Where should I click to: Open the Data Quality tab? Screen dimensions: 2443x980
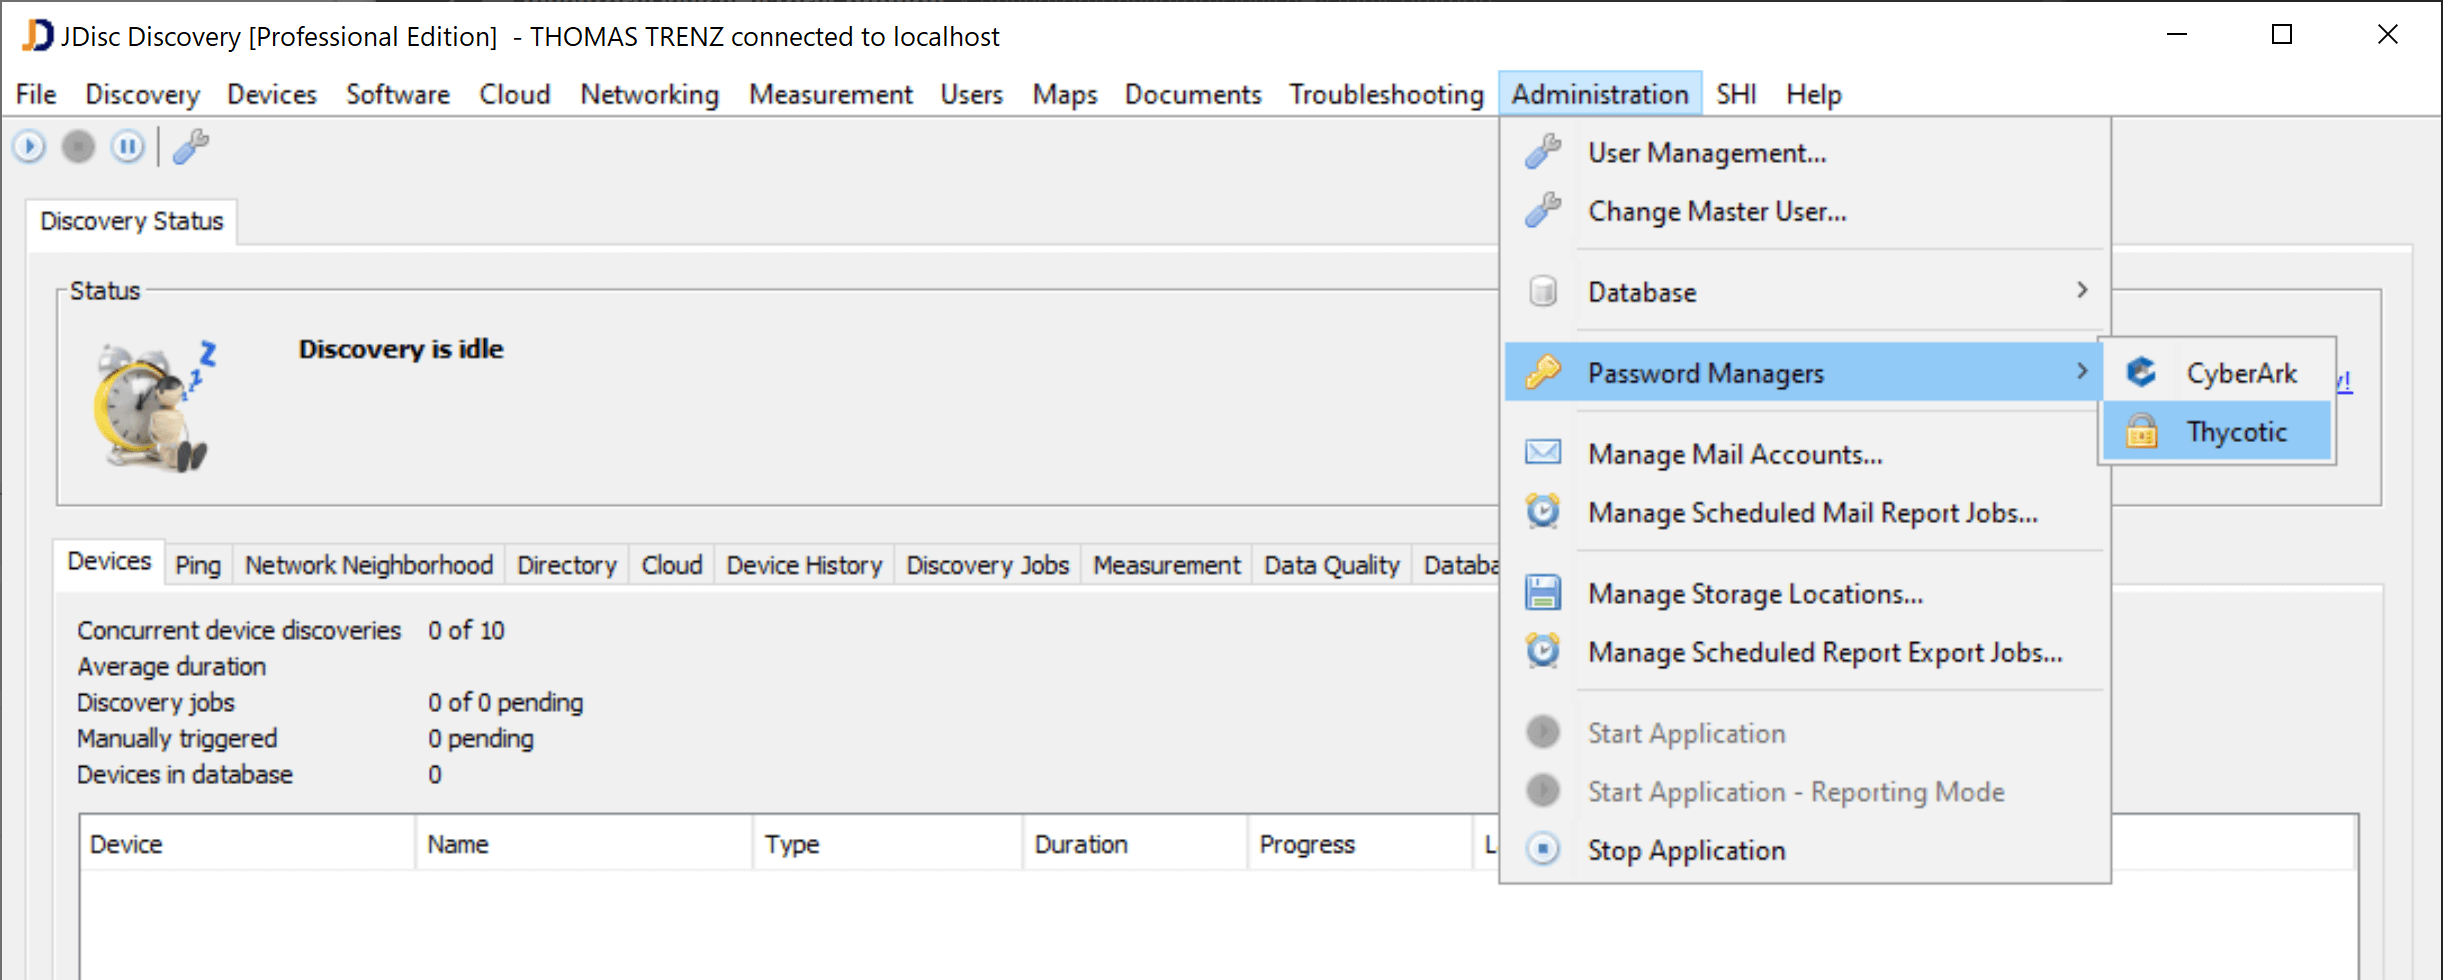(1331, 566)
